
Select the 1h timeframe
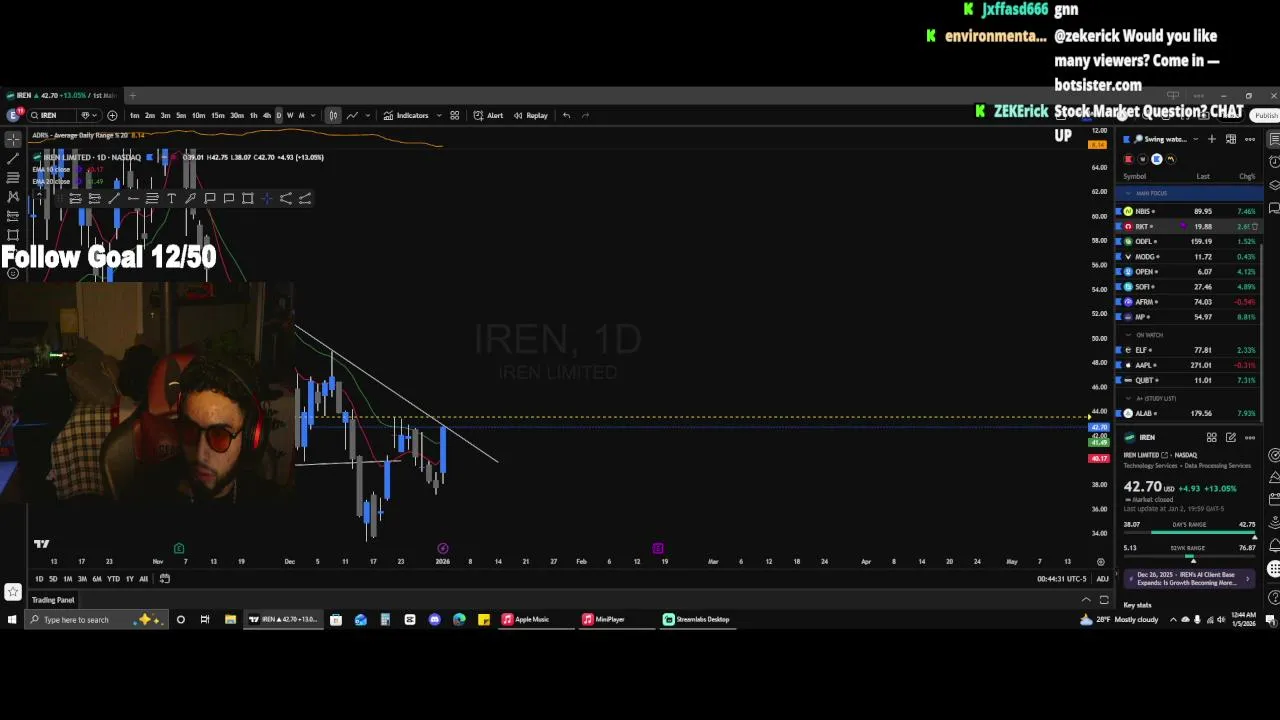click(253, 115)
